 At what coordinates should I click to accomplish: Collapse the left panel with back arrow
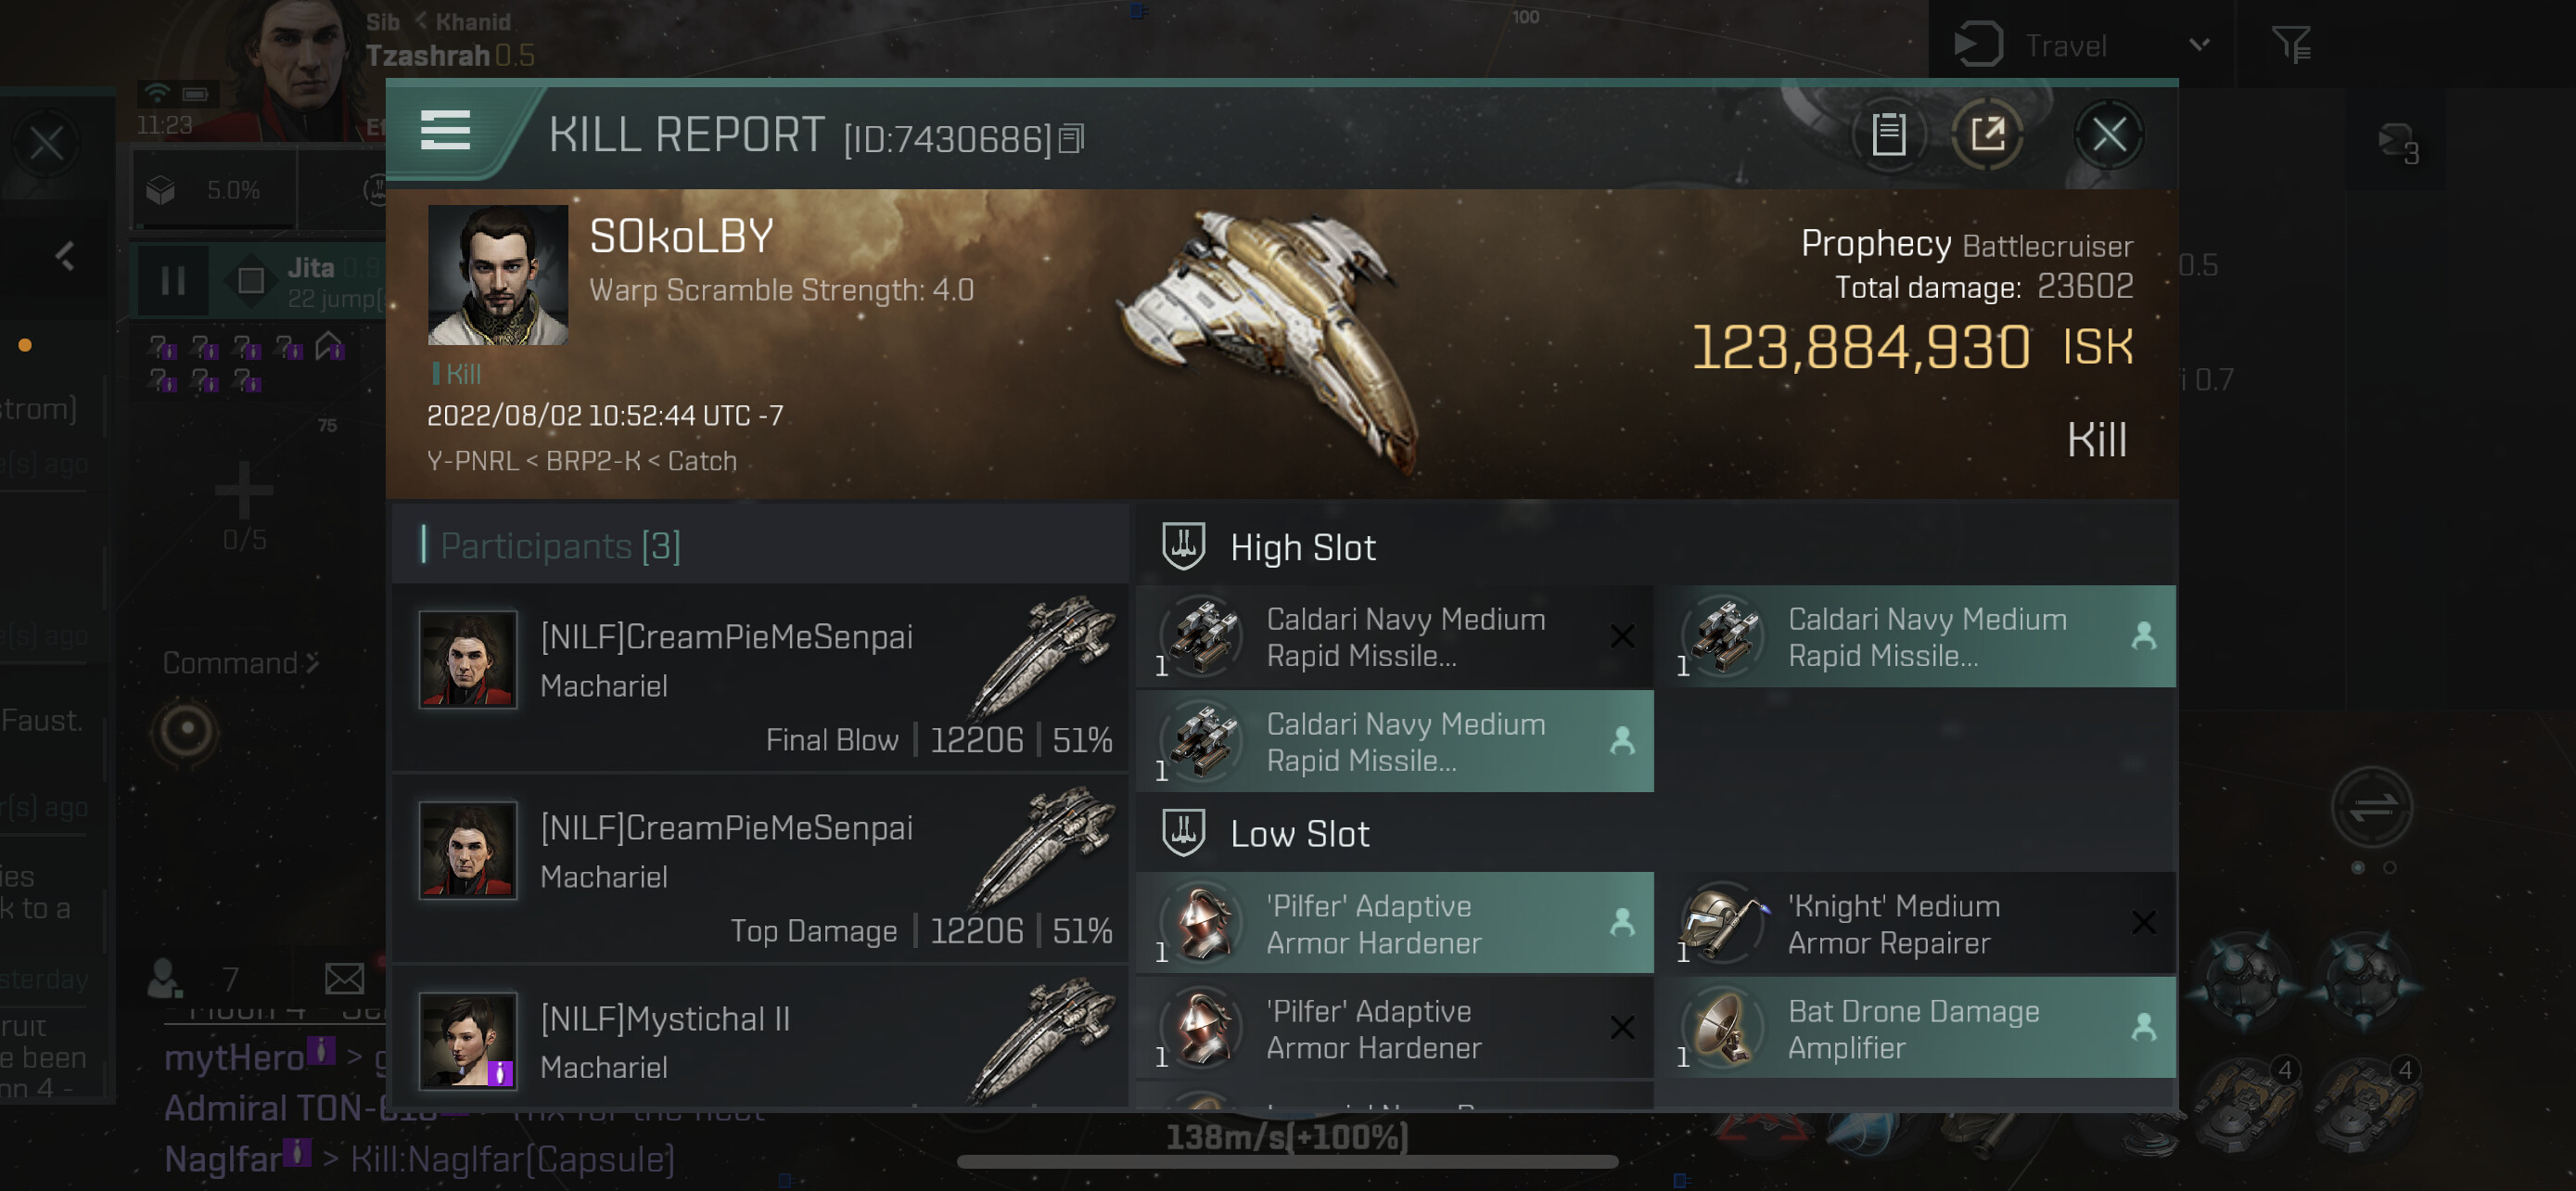click(x=64, y=257)
